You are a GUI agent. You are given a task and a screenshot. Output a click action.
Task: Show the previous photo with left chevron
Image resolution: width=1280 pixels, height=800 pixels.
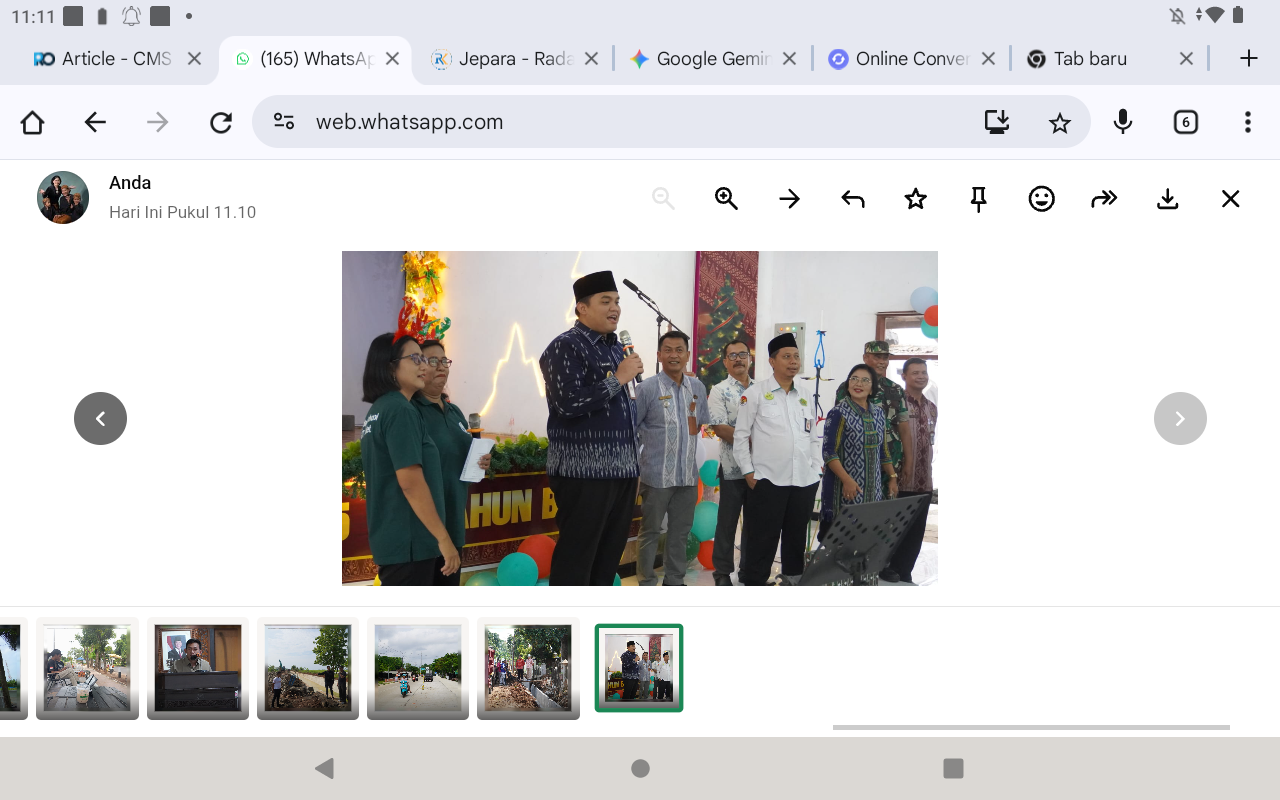[x=100, y=418]
